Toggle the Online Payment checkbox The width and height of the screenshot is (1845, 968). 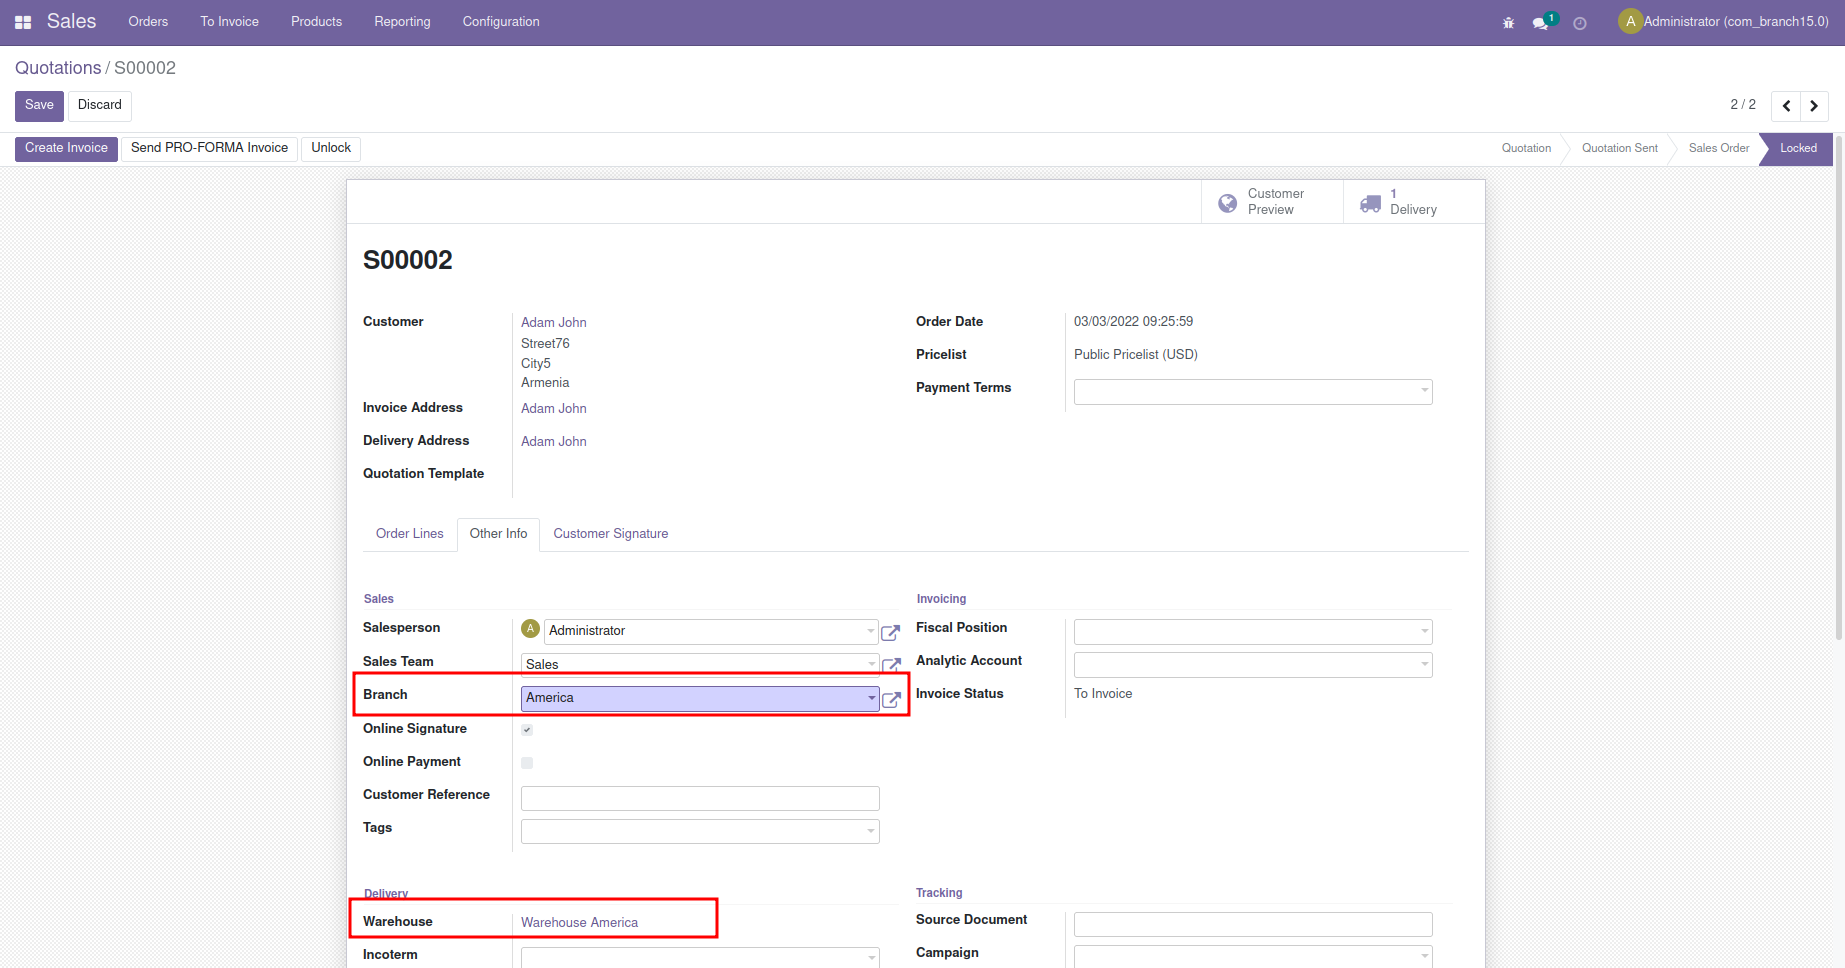tap(527, 763)
